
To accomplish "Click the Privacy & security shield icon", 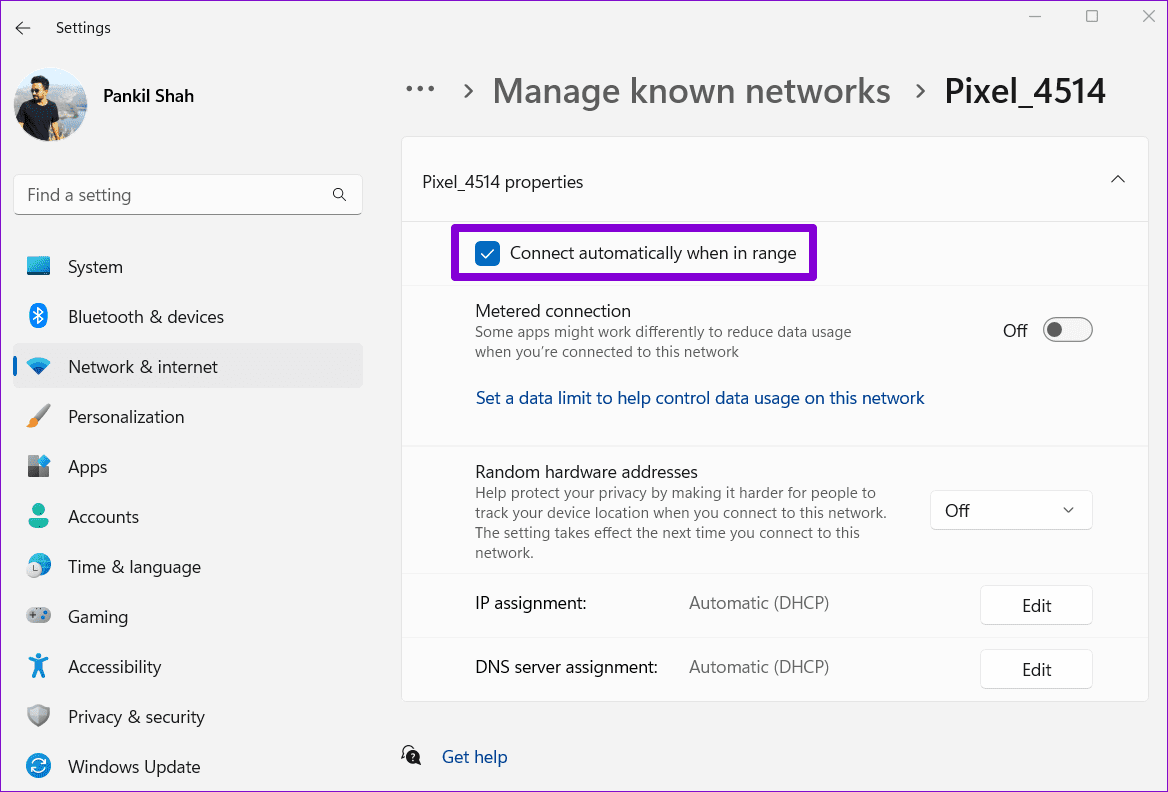I will tap(39, 716).
